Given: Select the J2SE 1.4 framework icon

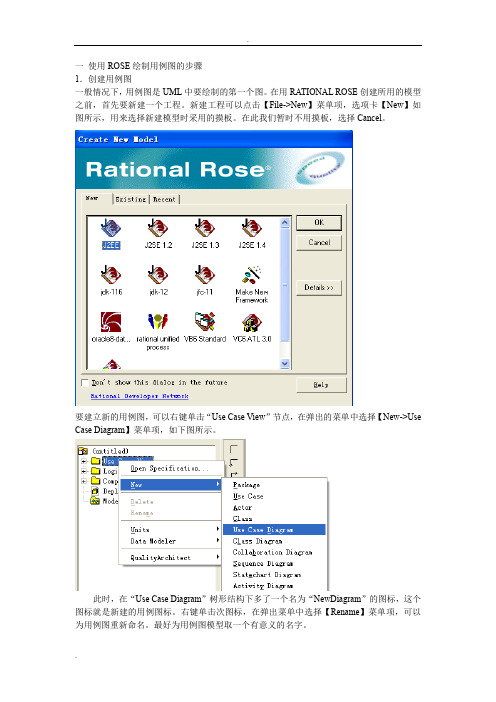Looking at the screenshot, I should pos(252,228).
